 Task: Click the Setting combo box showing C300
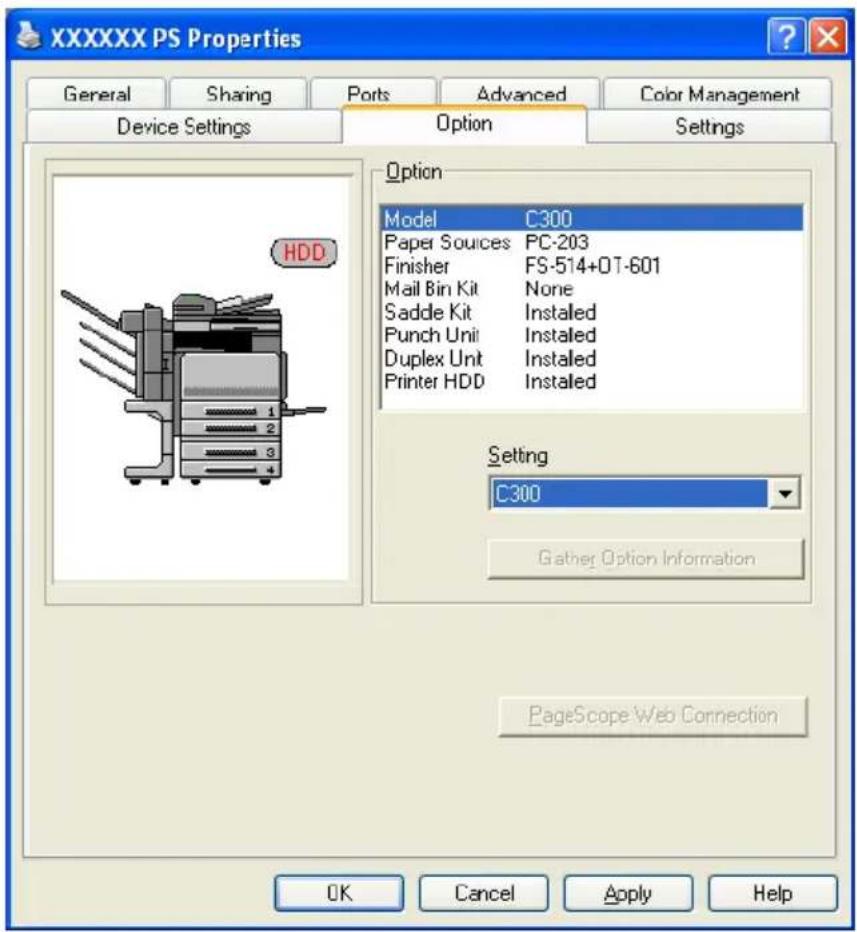click(x=644, y=493)
